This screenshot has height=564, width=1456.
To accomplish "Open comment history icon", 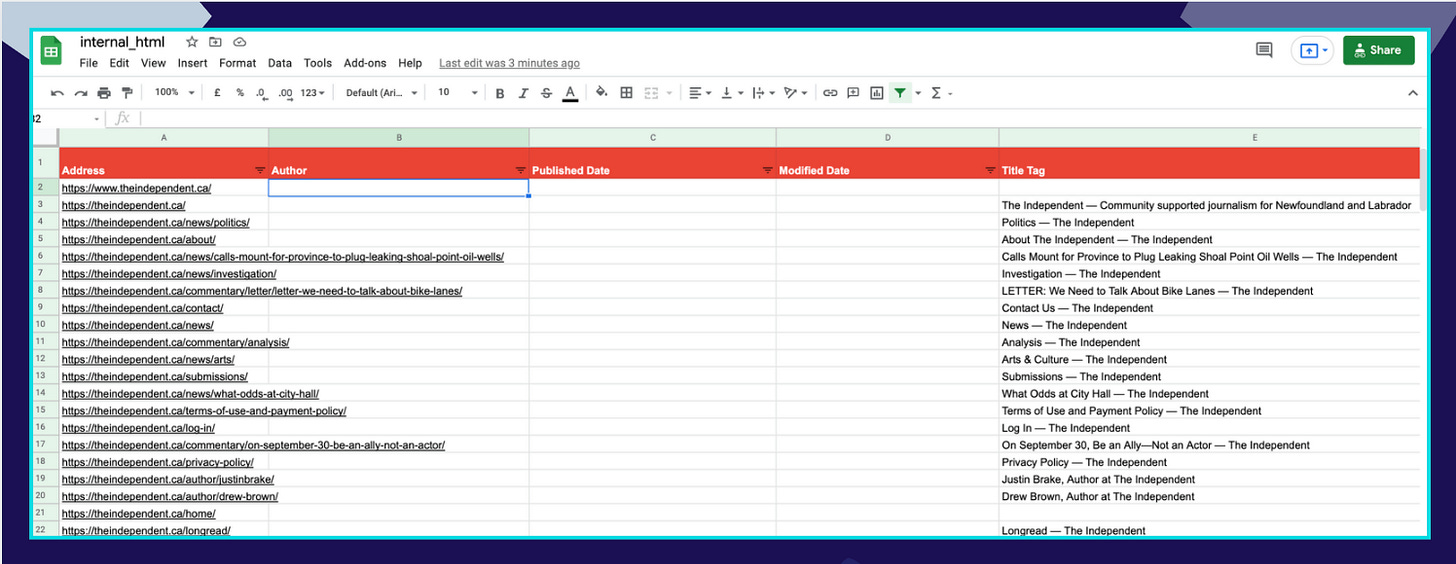I will tap(1264, 50).
